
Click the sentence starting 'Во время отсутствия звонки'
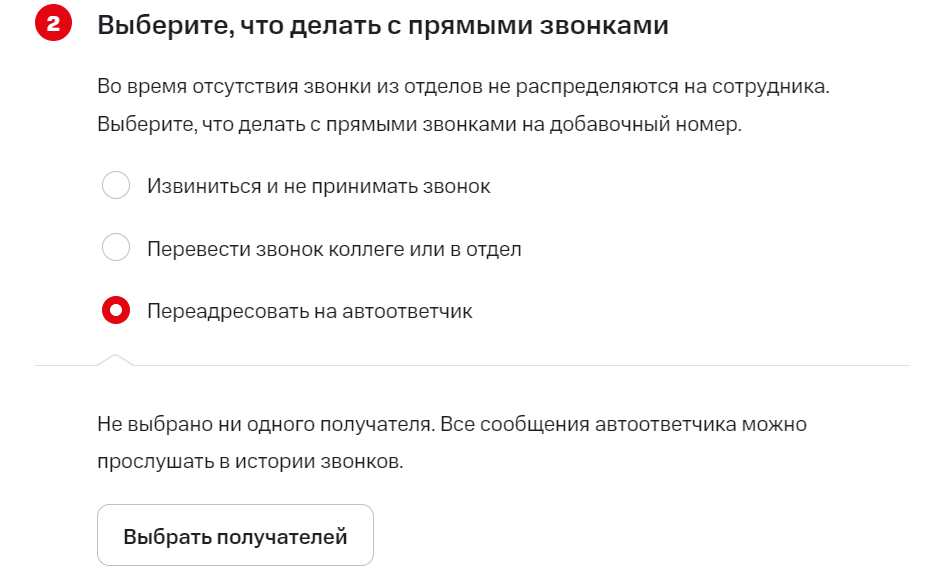463,87
